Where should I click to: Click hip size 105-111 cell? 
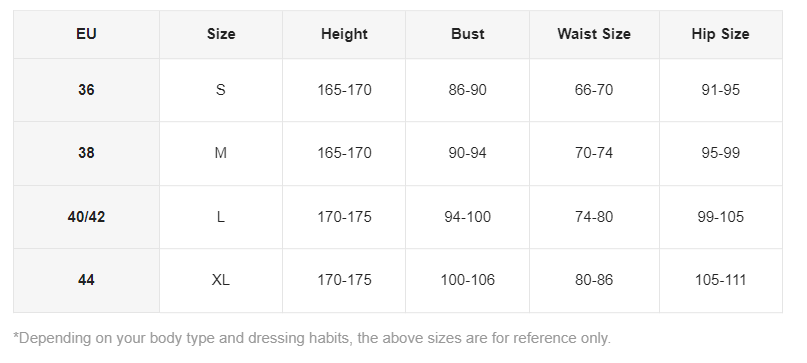coord(721,281)
